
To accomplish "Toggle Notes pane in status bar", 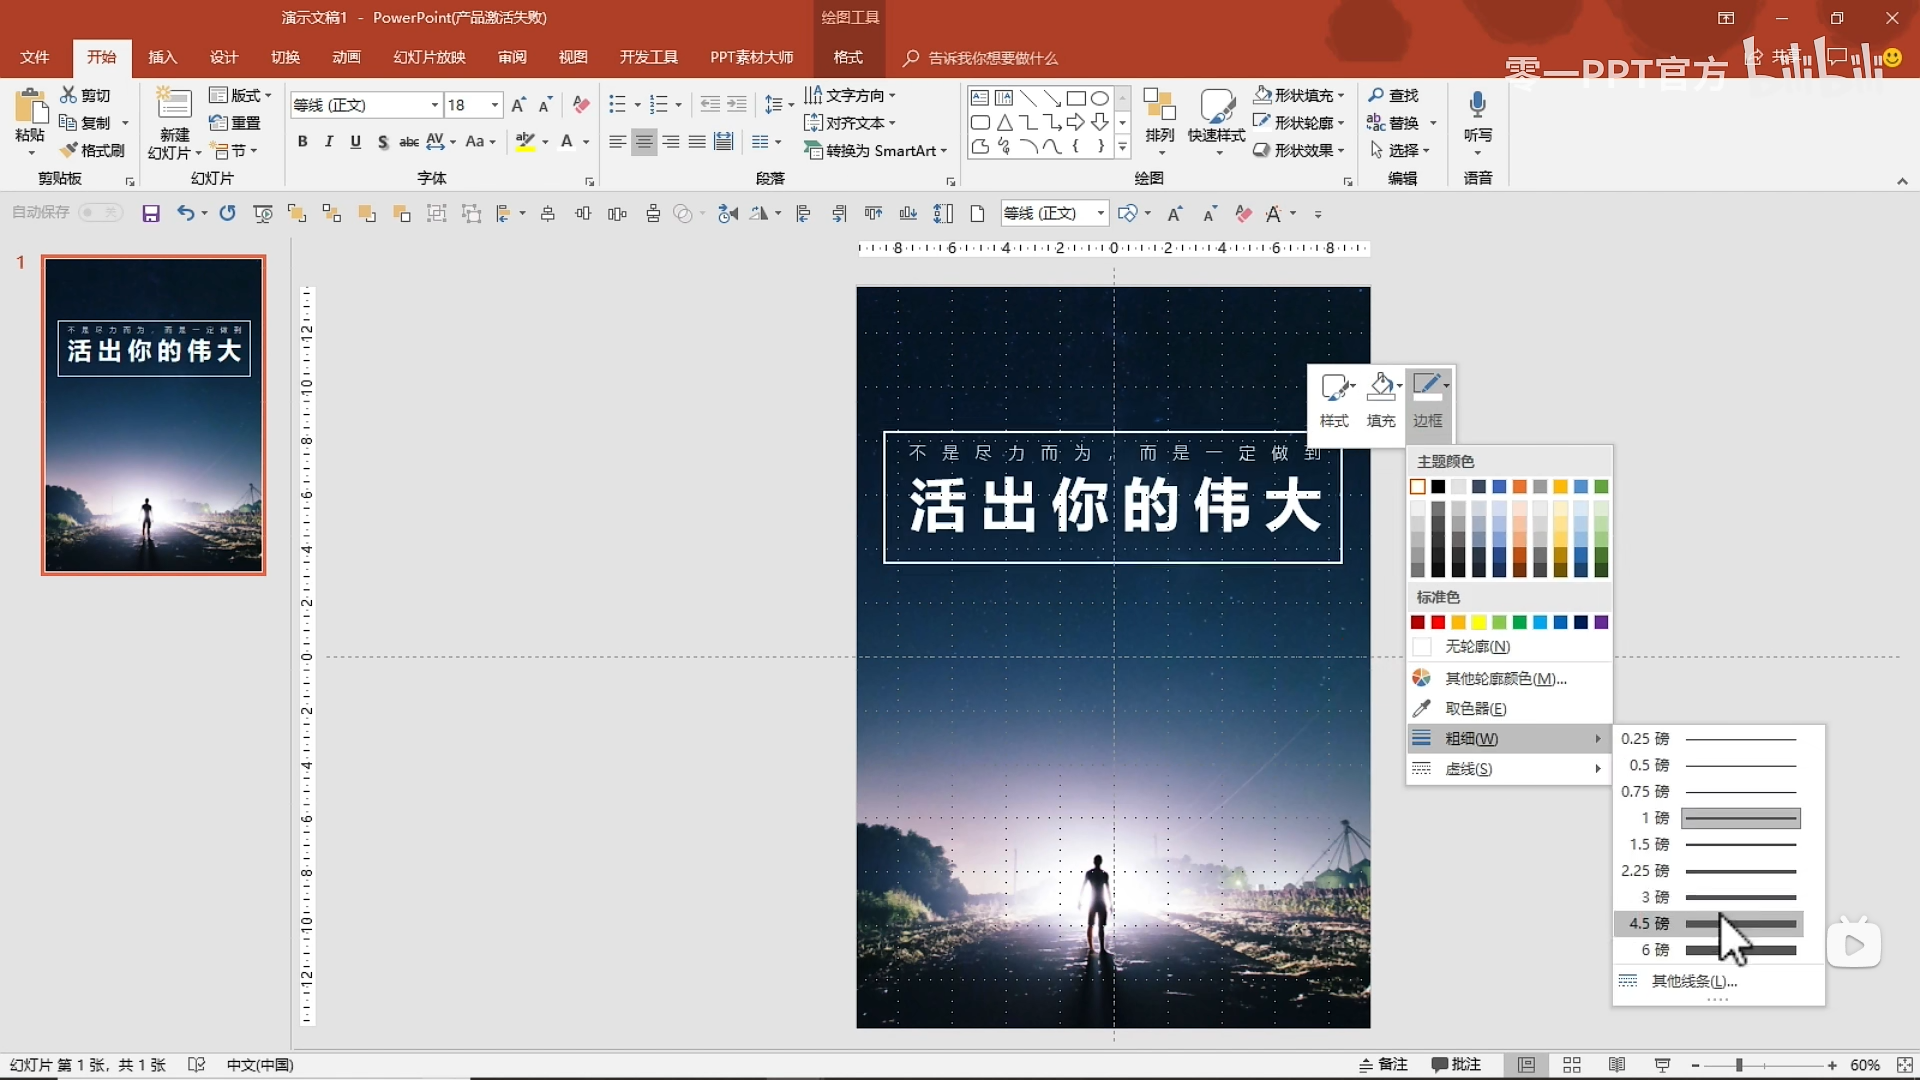I will point(1384,1065).
